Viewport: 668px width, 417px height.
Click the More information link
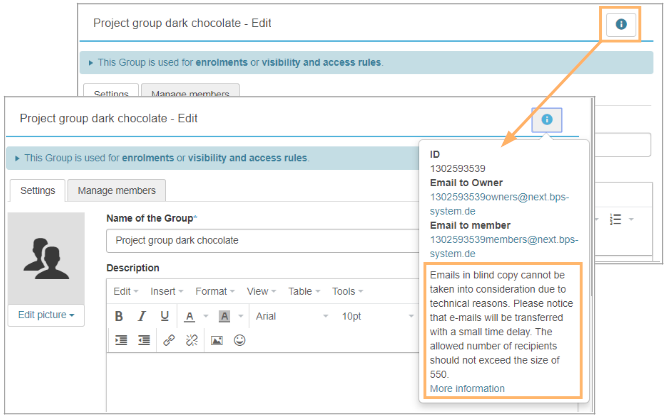coord(467,388)
